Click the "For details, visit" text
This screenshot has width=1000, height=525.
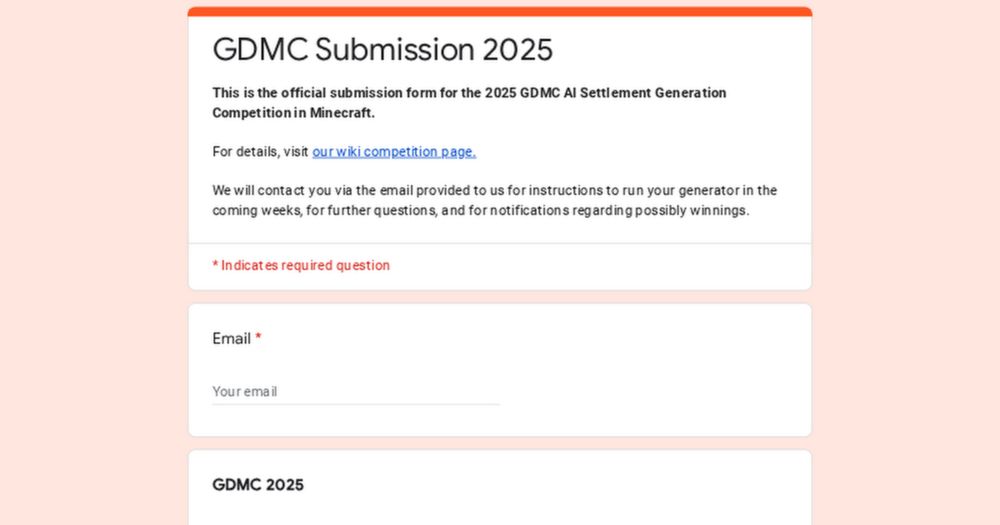(260, 152)
